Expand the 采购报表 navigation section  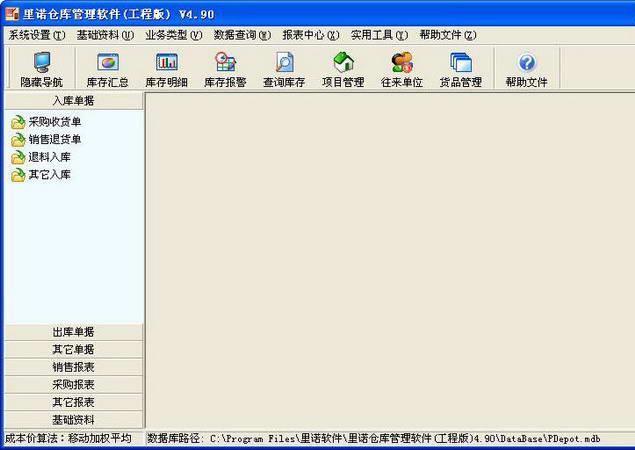[x=74, y=385]
